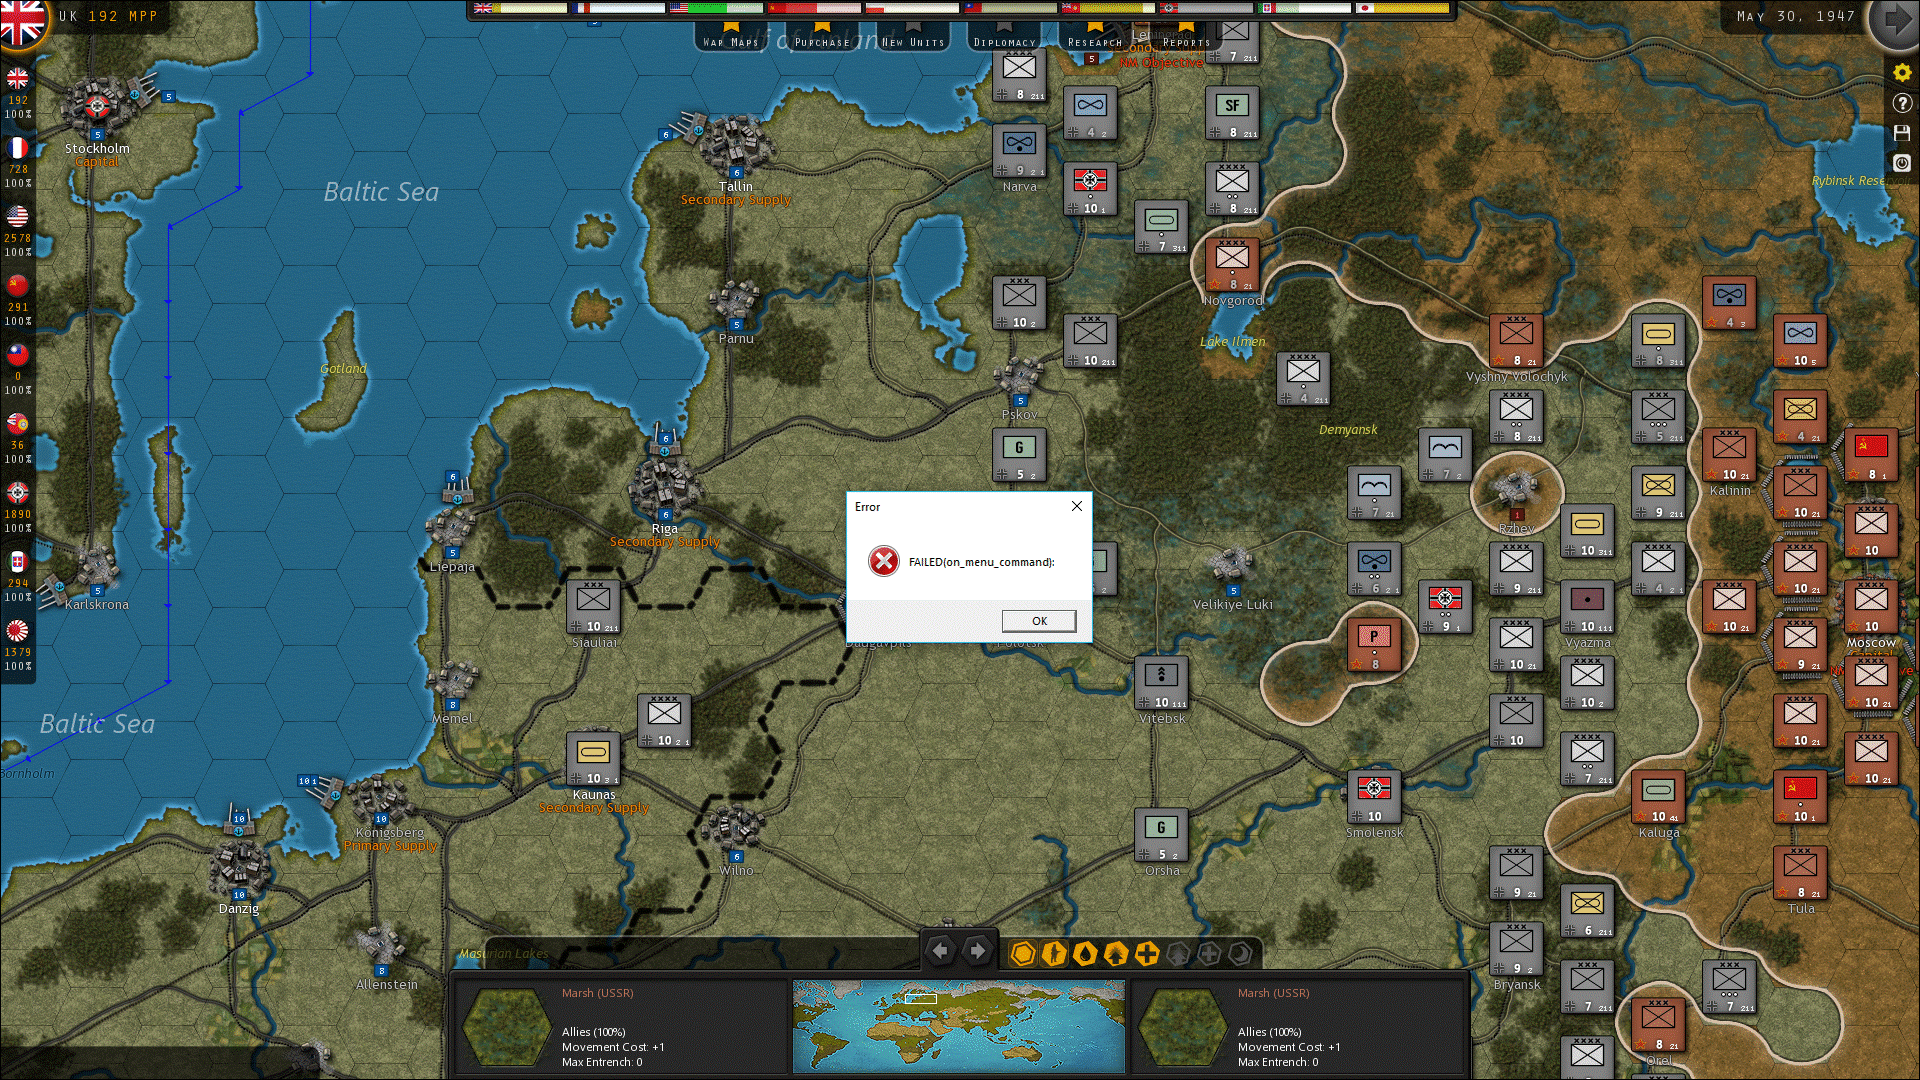The width and height of the screenshot is (1920, 1080).
Task: Toggle the greyed-out plus hexagon icon
Action: coord(1208,954)
